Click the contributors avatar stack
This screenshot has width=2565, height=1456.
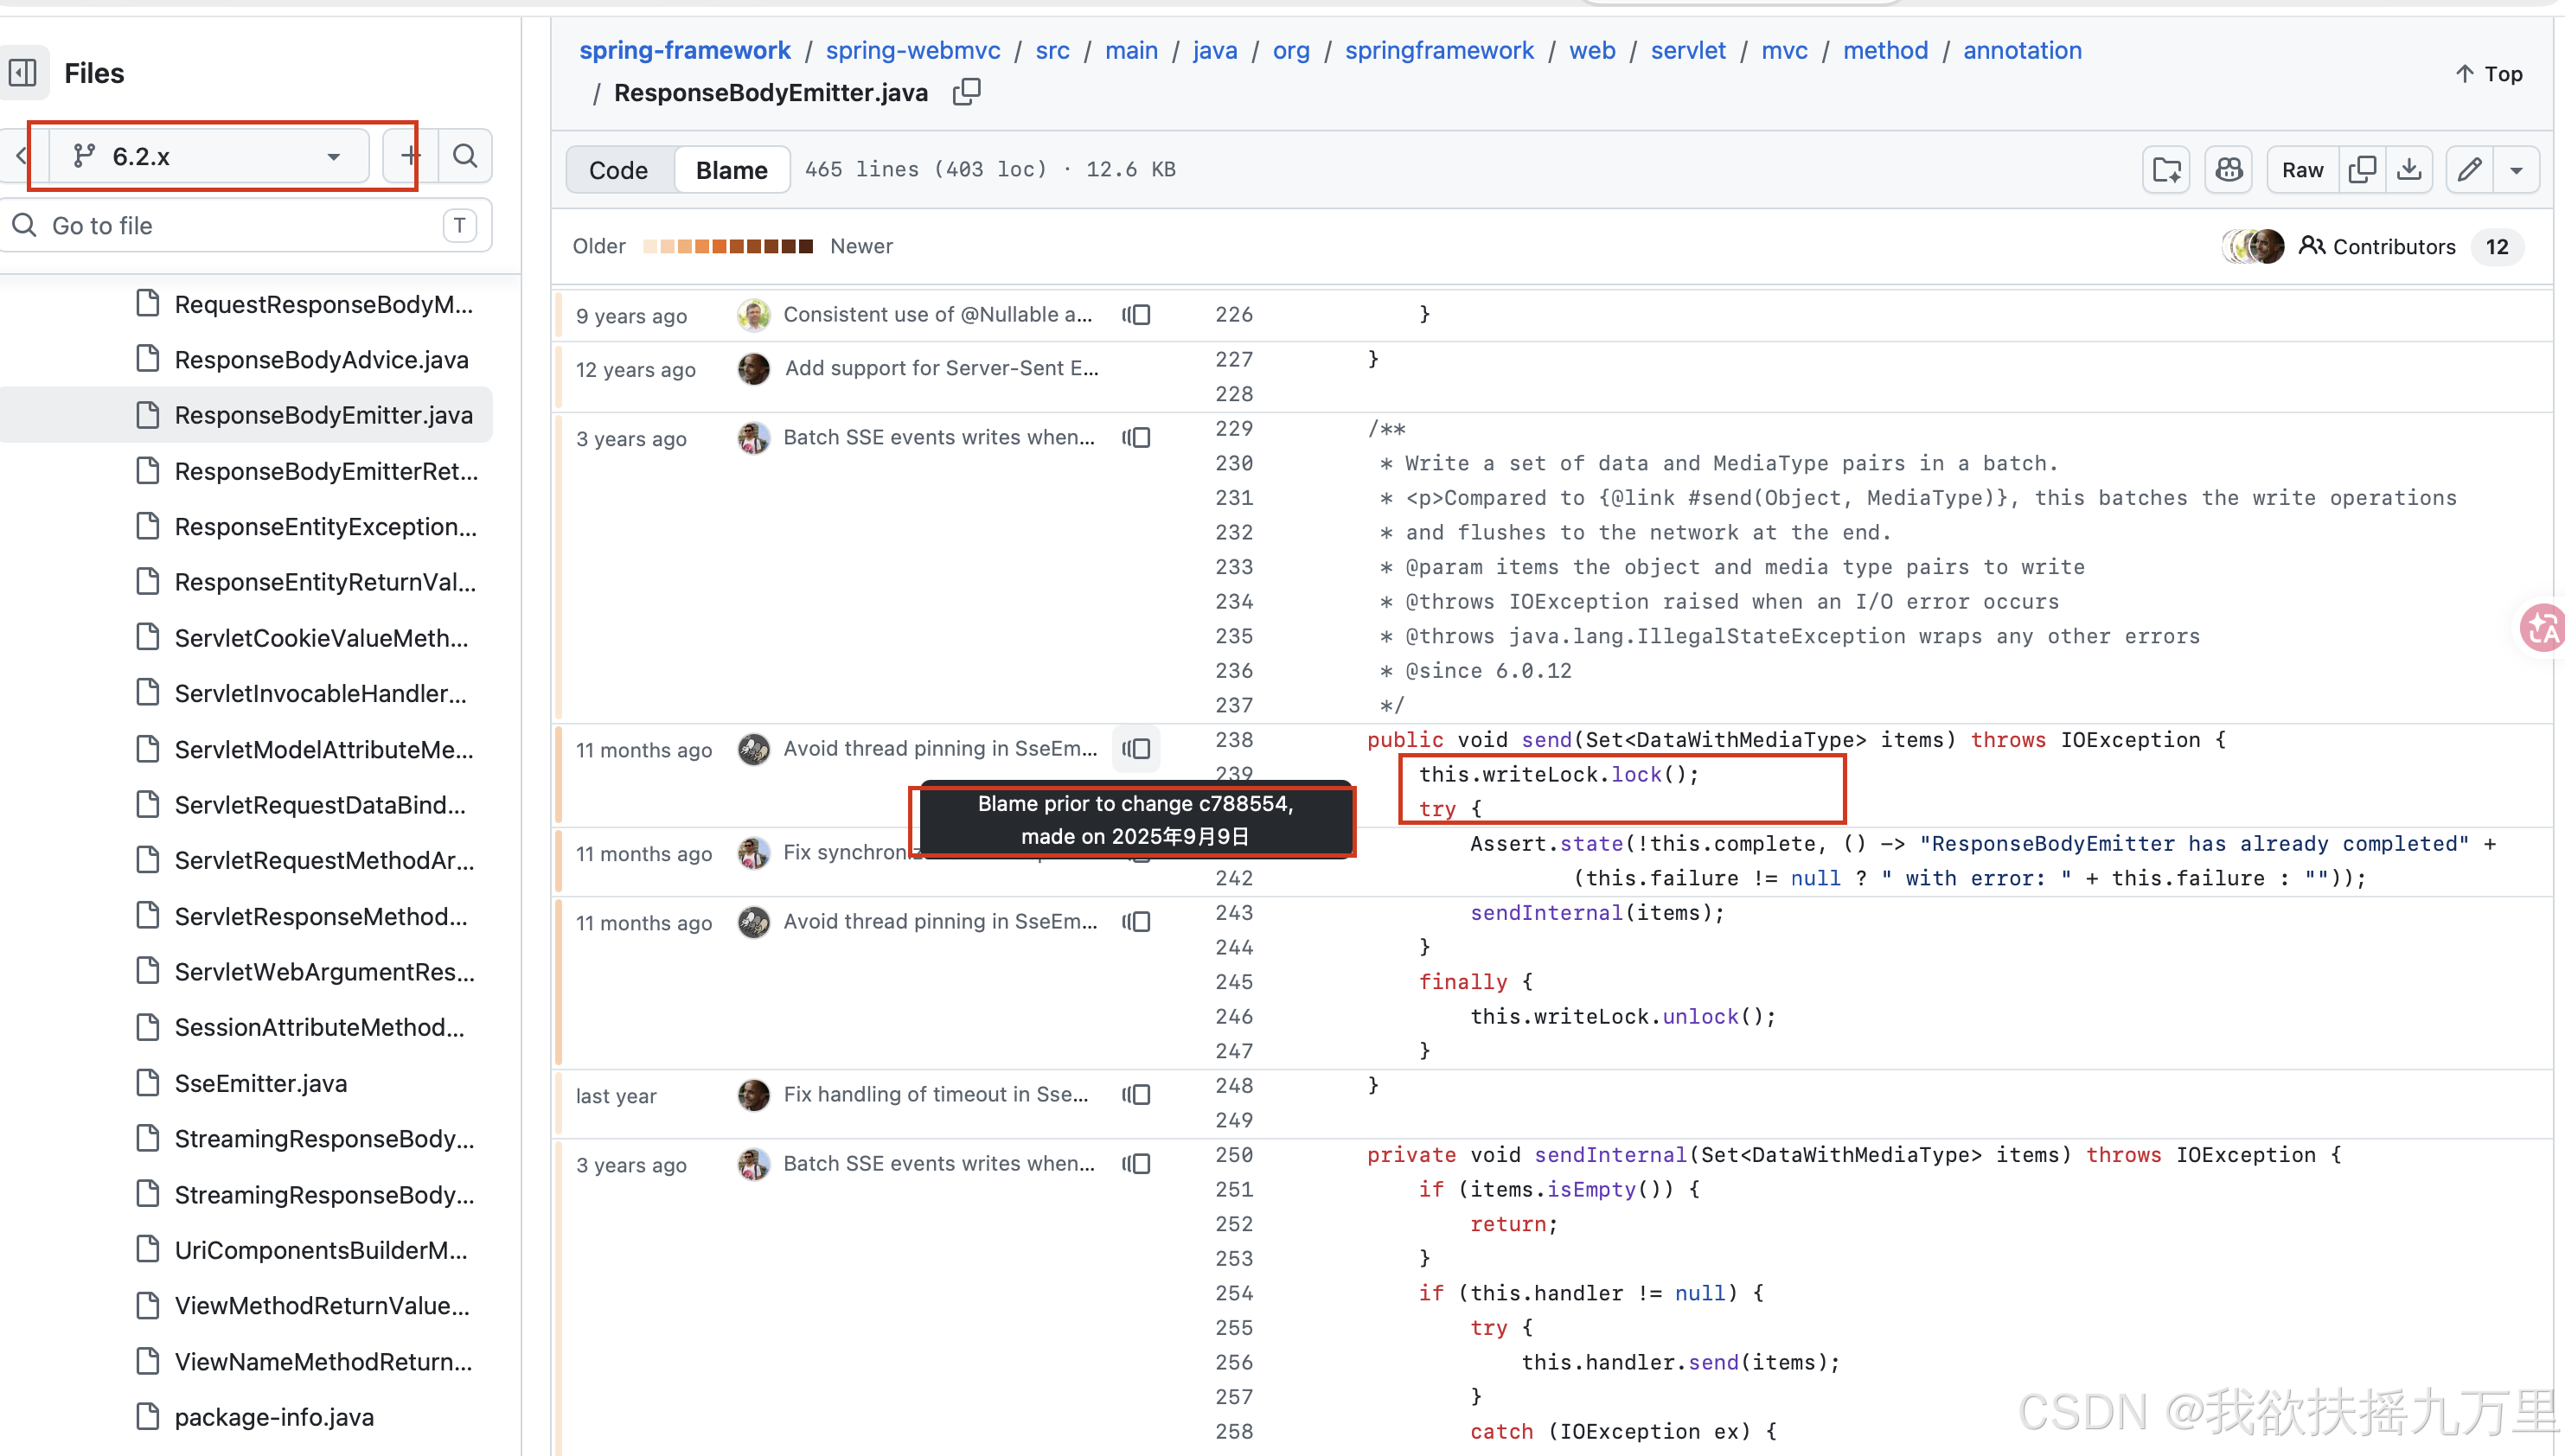tap(2254, 246)
